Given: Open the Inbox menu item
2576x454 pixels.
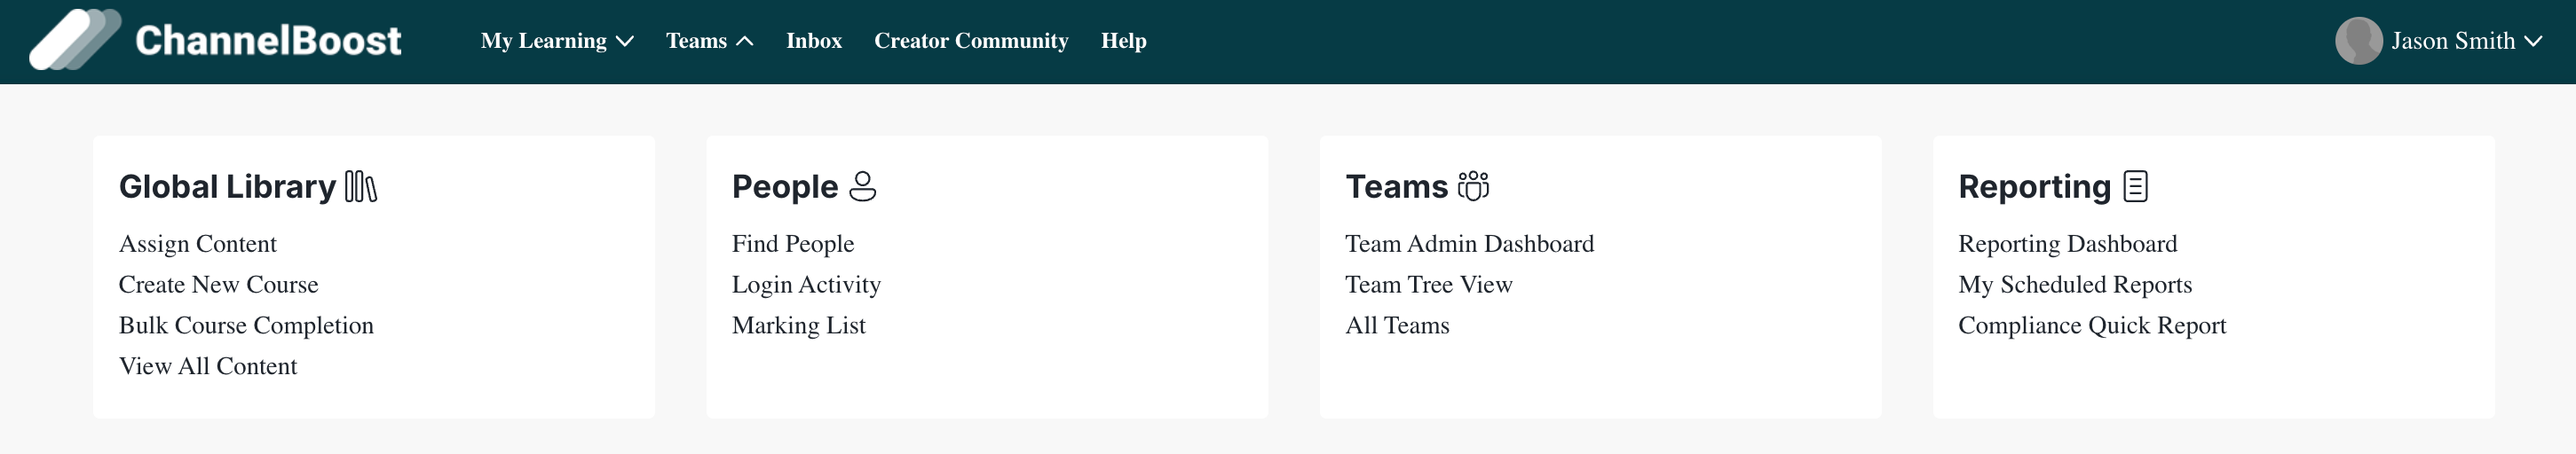Looking at the screenshot, I should click(x=813, y=41).
